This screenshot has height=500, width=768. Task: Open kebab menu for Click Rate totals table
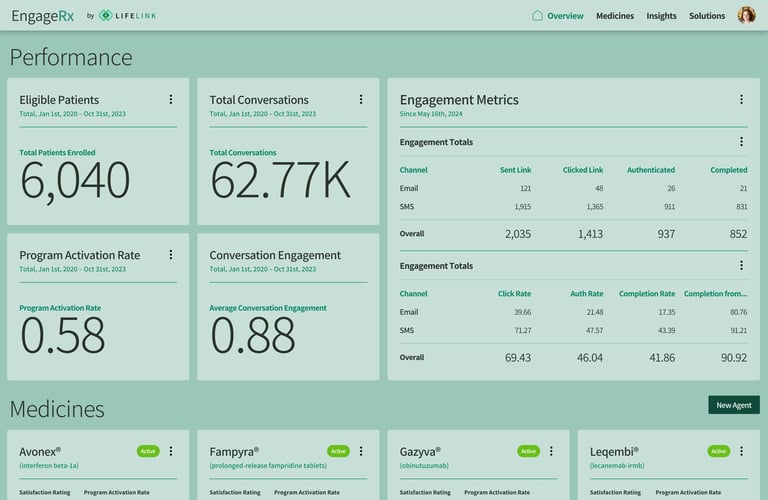pyautogui.click(x=741, y=265)
